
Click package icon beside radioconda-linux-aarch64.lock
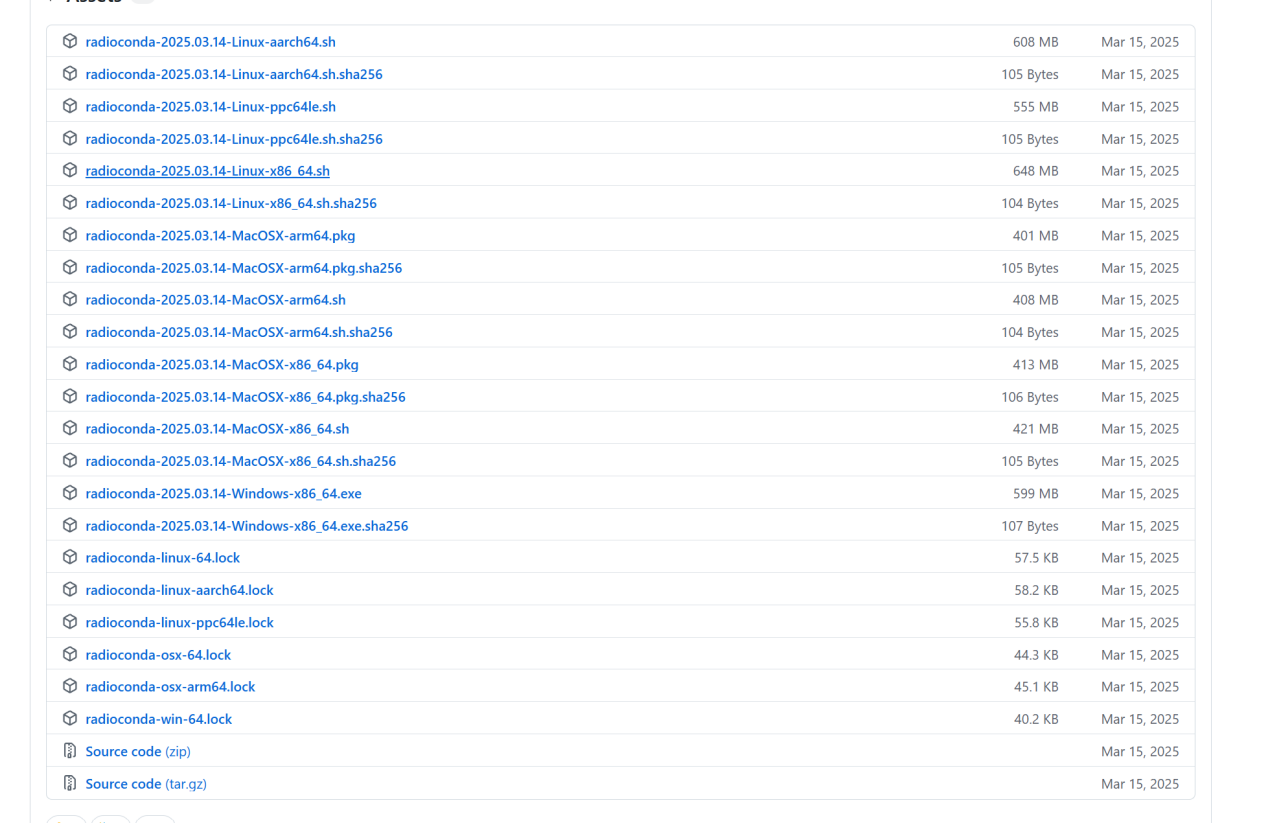70,590
